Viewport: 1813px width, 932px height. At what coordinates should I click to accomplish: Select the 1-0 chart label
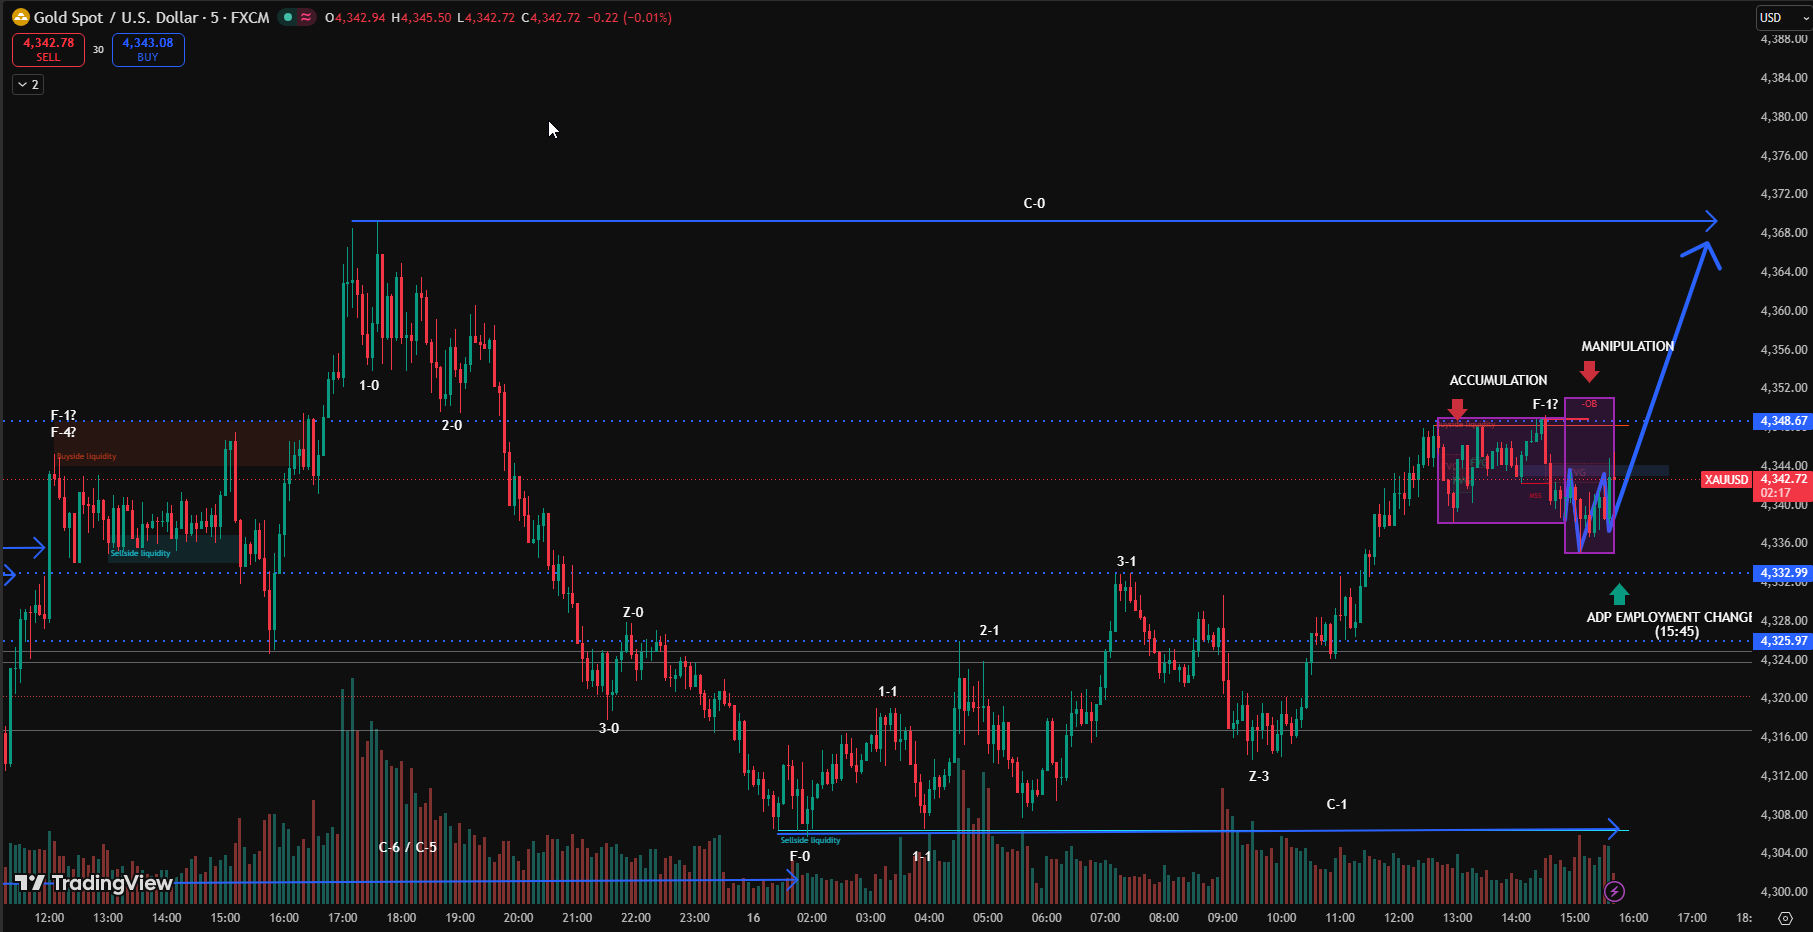(x=369, y=385)
